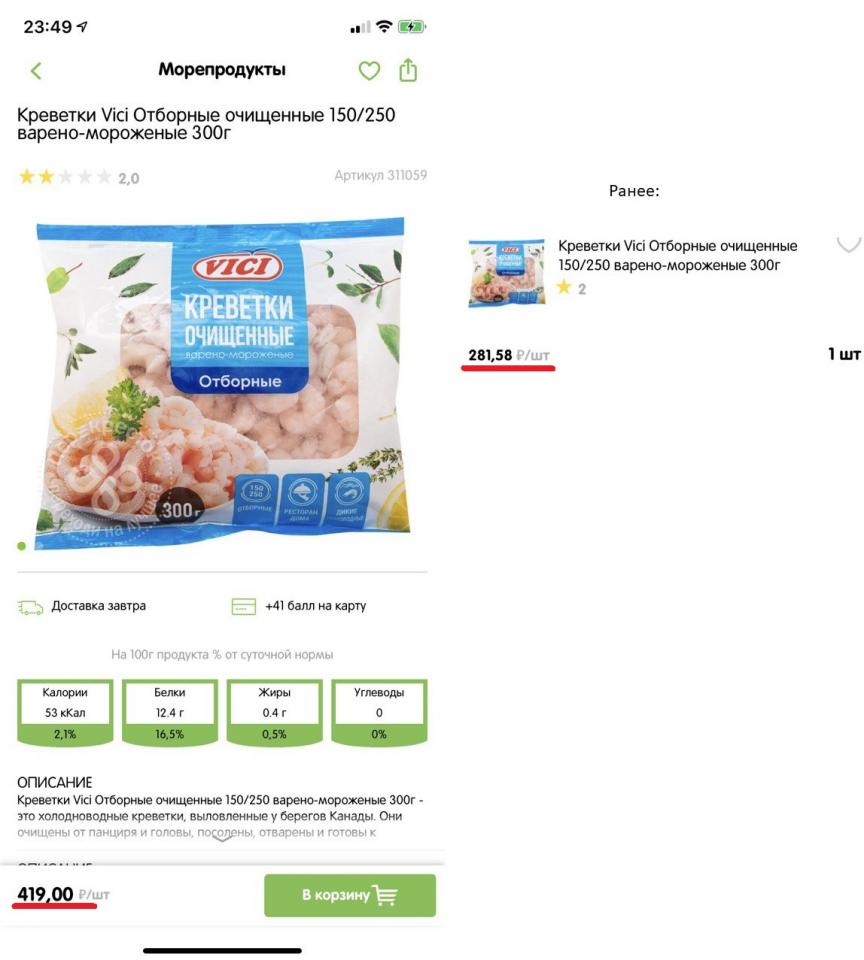864x960 pixels.
Task: Tap the green image carousel dot
Action: pos(21,546)
